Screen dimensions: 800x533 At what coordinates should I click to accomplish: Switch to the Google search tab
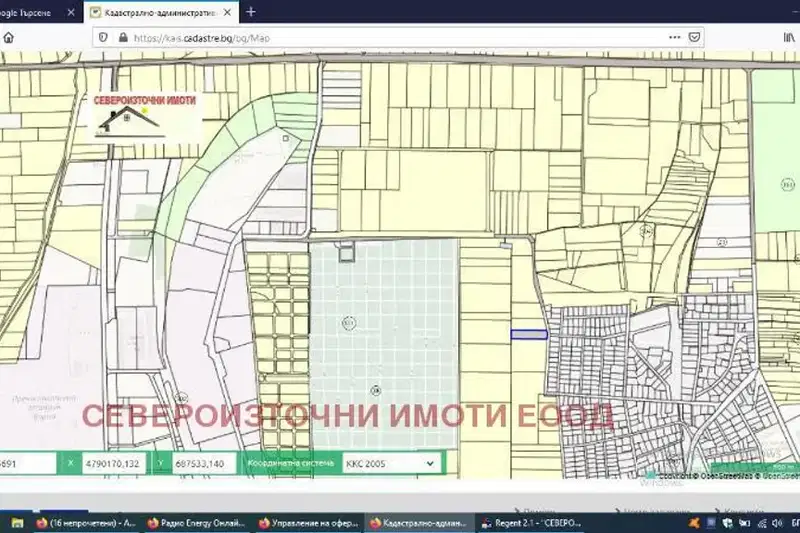[x=31, y=13]
